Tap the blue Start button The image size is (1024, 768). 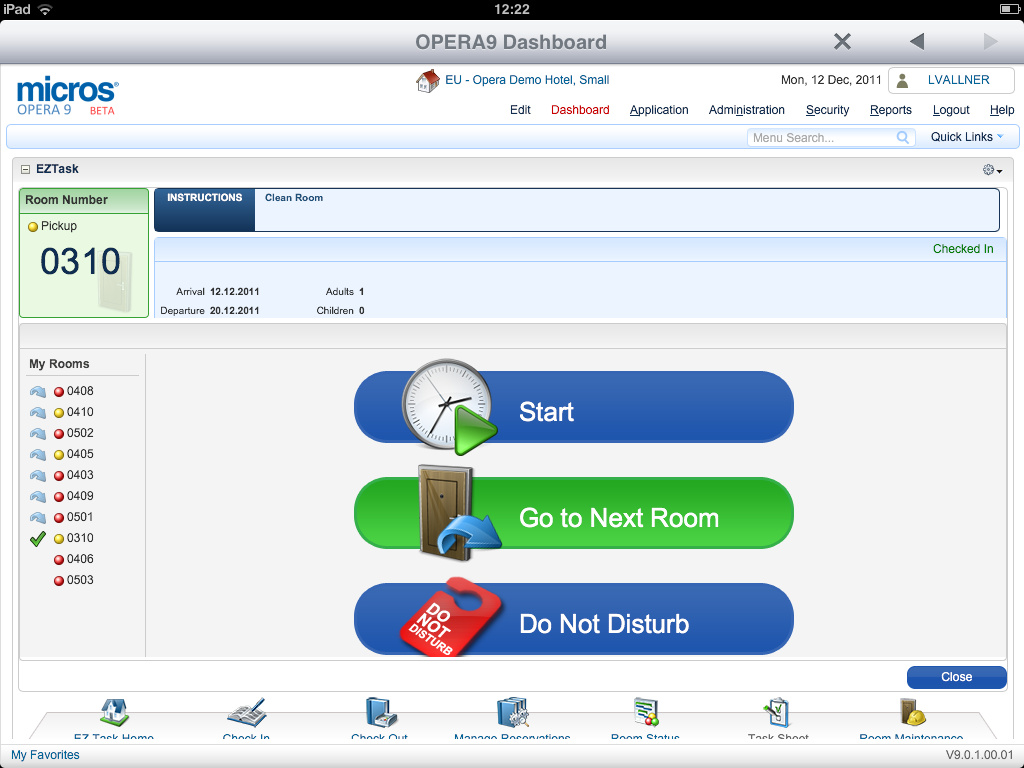click(x=573, y=408)
